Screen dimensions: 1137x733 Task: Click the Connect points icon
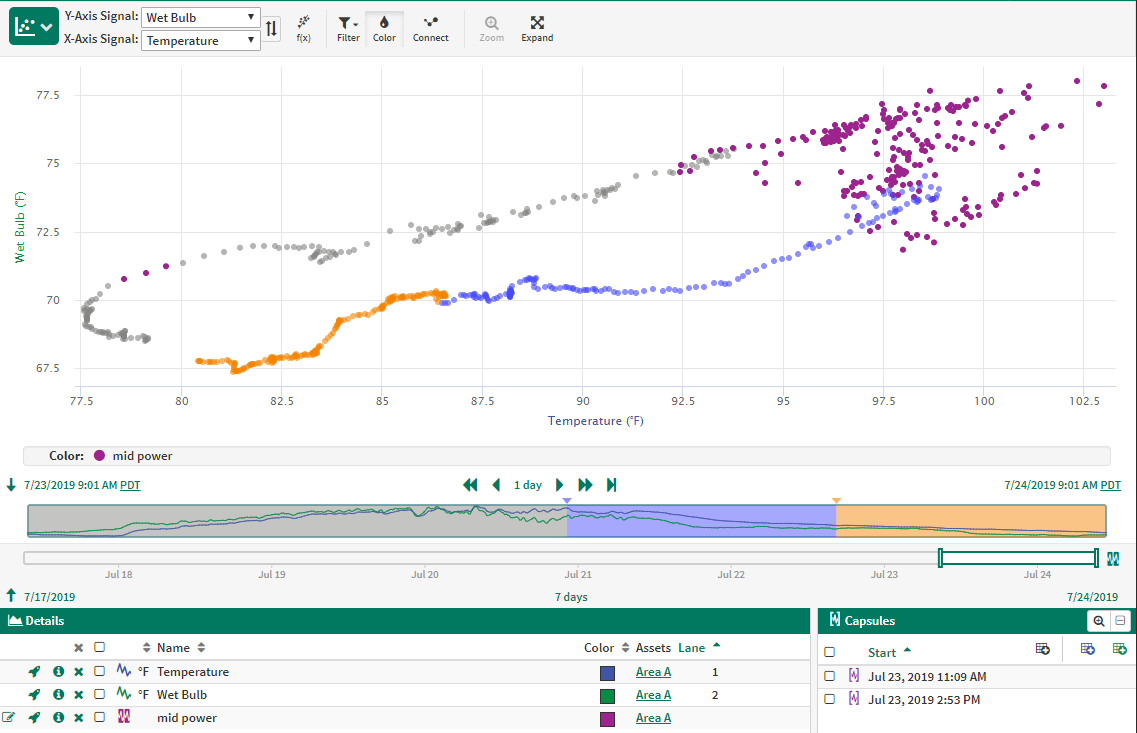(x=430, y=28)
